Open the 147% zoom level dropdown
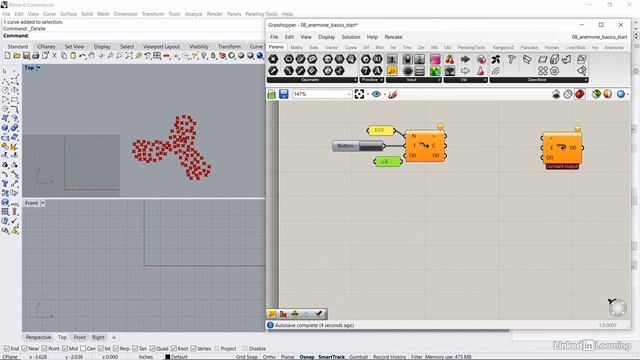 coord(349,94)
